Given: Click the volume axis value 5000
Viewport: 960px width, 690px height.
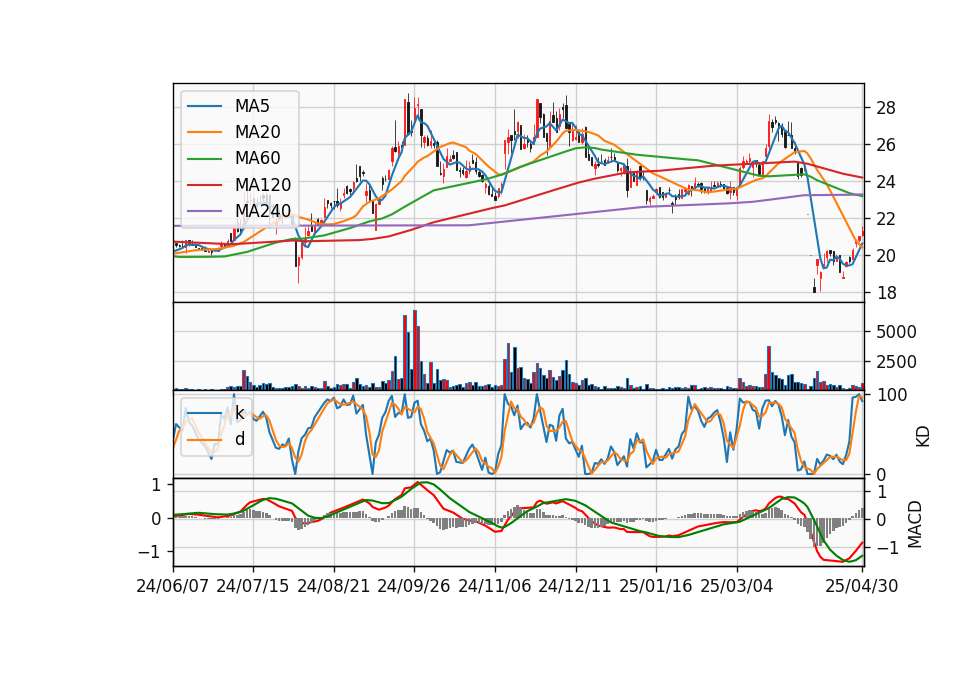Looking at the screenshot, I should 896,332.
